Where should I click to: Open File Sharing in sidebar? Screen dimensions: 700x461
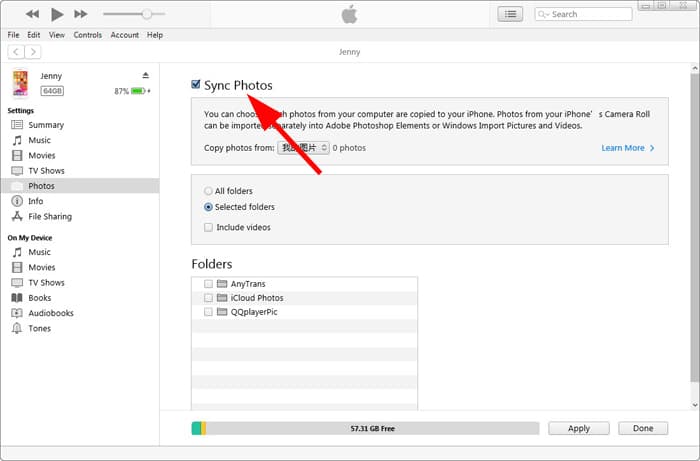[x=49, y=216]
